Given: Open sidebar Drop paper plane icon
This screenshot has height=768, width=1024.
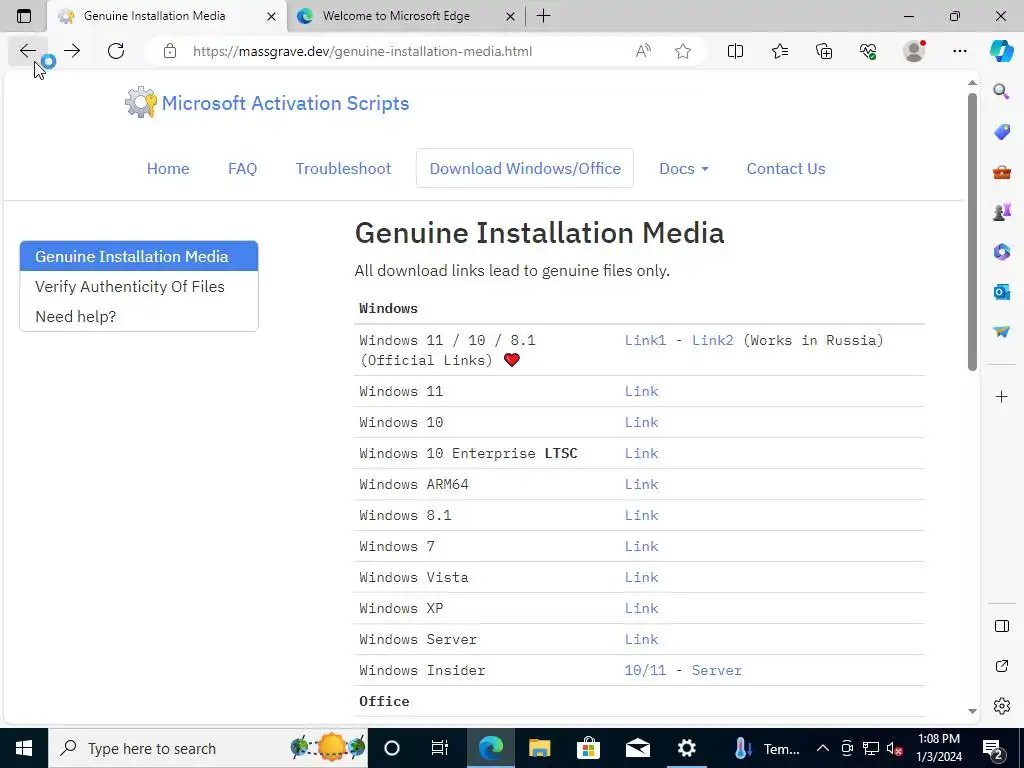Looking at the screenshot, I should click(1001, 332).
